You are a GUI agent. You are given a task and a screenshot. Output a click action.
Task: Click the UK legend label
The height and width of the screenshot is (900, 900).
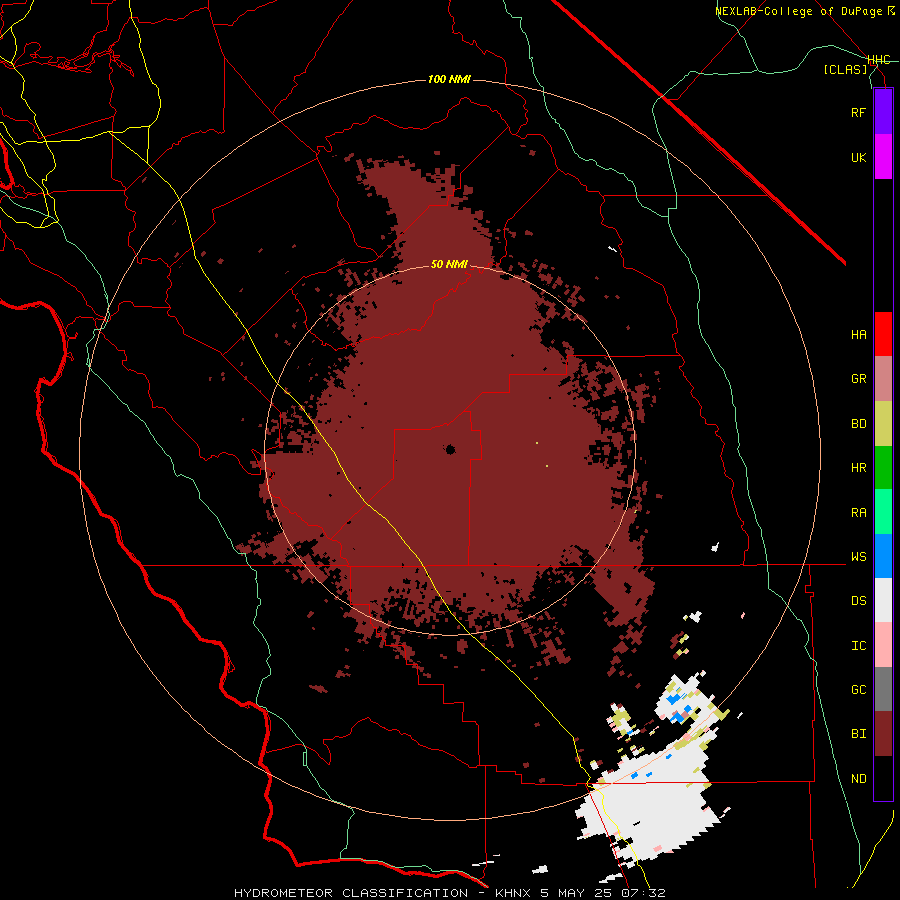click(x=858, y=157)
